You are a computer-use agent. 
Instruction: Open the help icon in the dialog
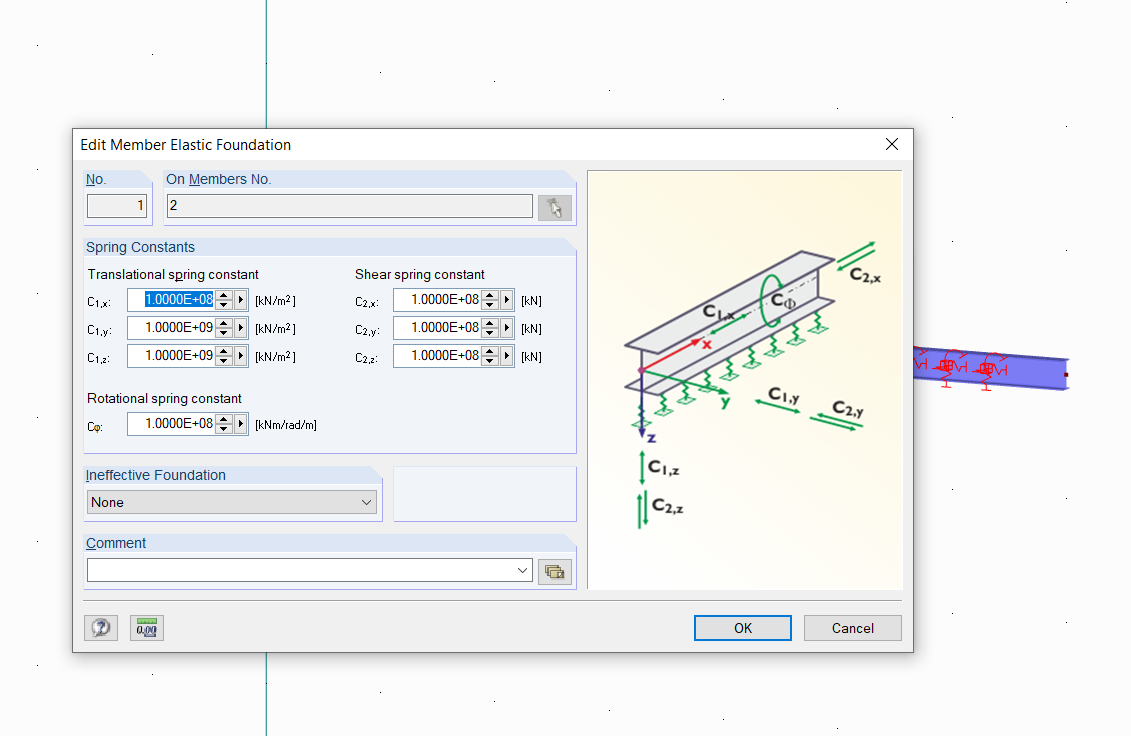tap(101, 628)
